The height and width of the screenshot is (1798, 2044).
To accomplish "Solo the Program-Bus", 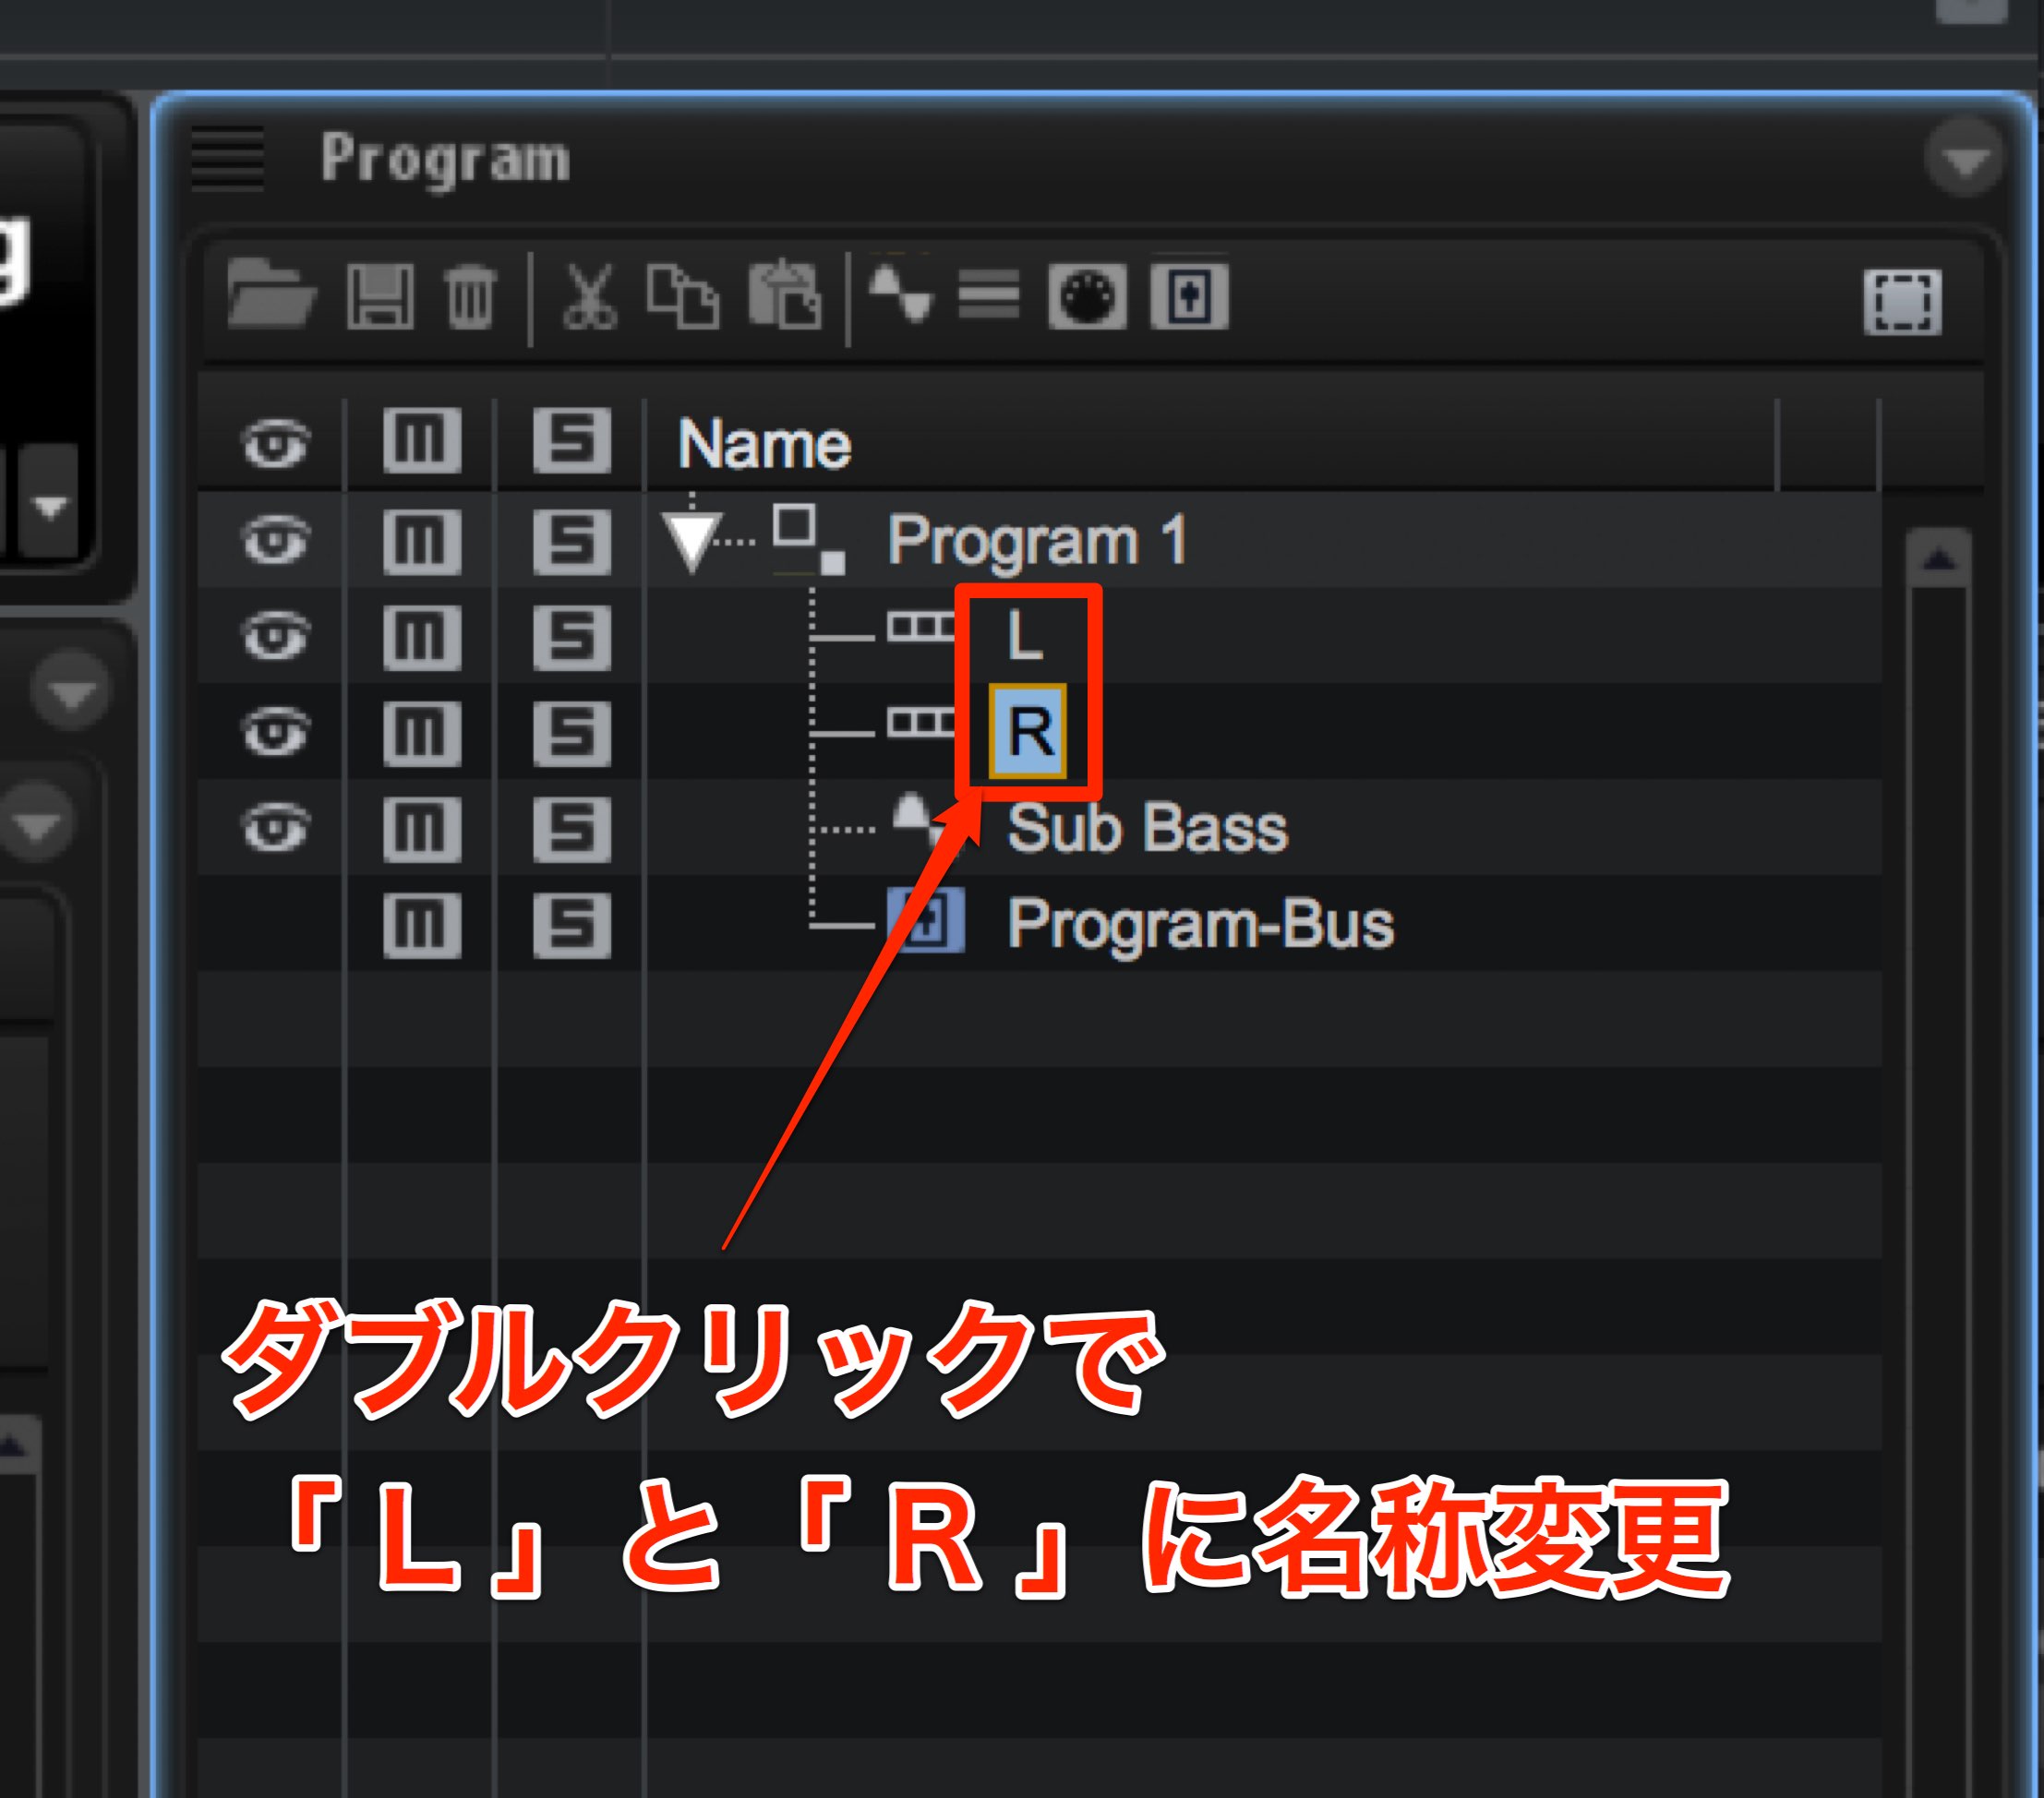I will coord(571,925).
